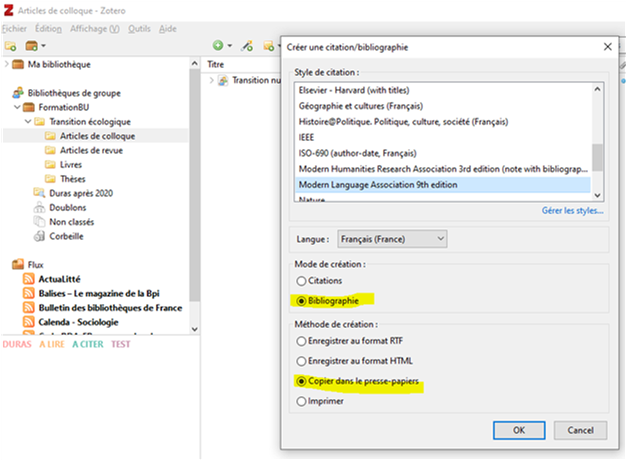Open the Fichier menu

[x=14, y=29]
